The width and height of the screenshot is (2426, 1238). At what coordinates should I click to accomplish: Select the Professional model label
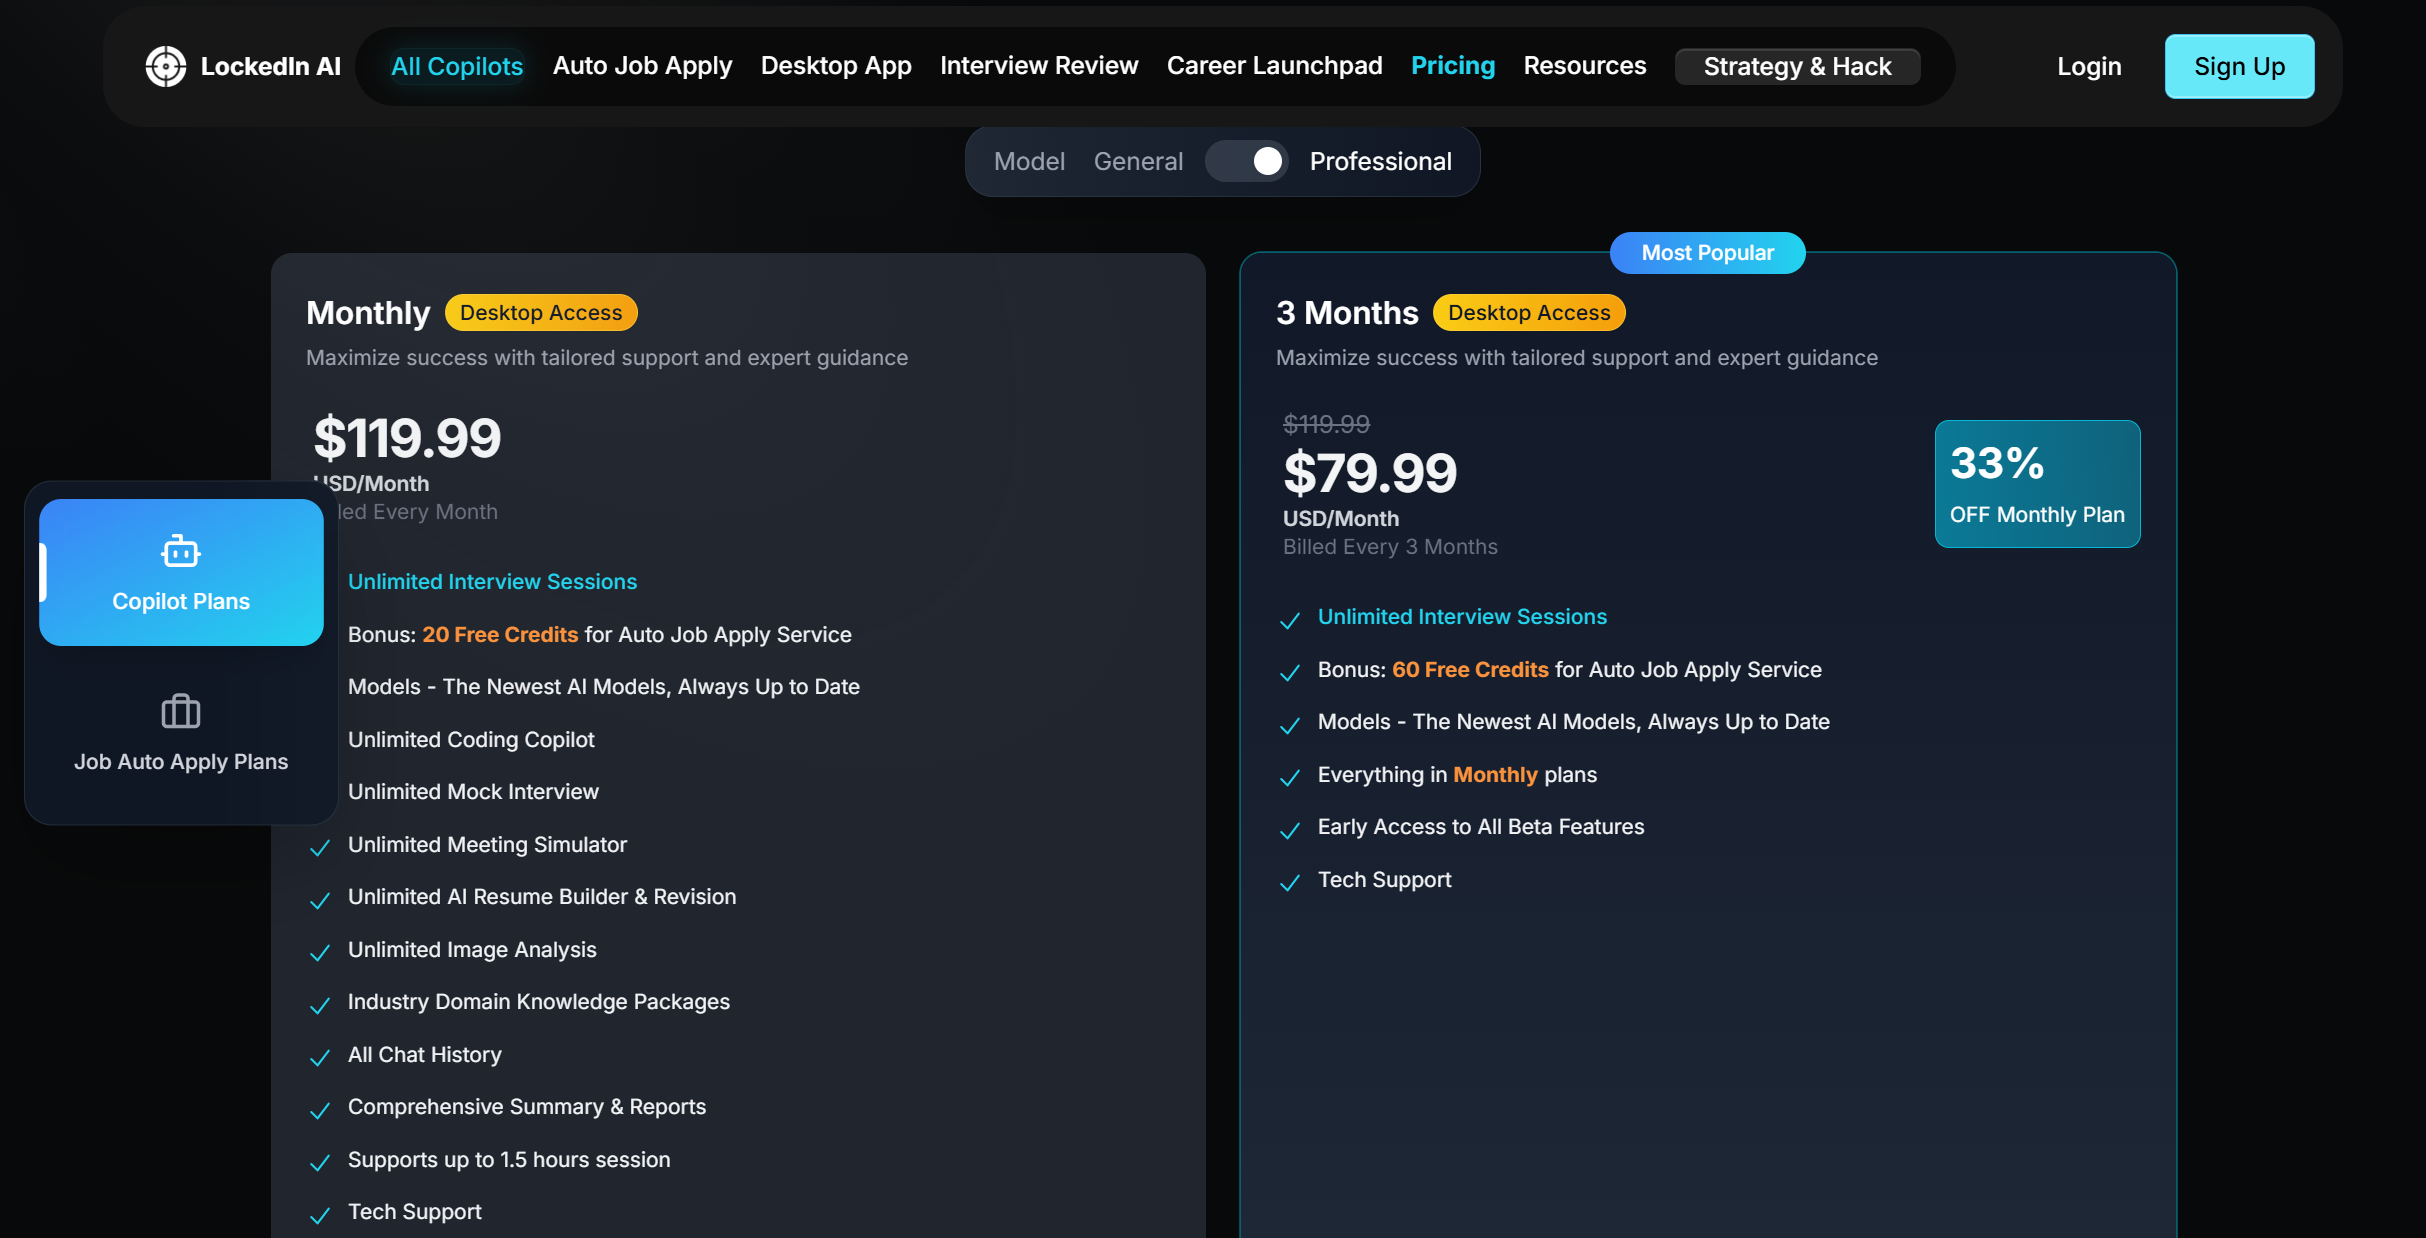tap(1381, 161)
